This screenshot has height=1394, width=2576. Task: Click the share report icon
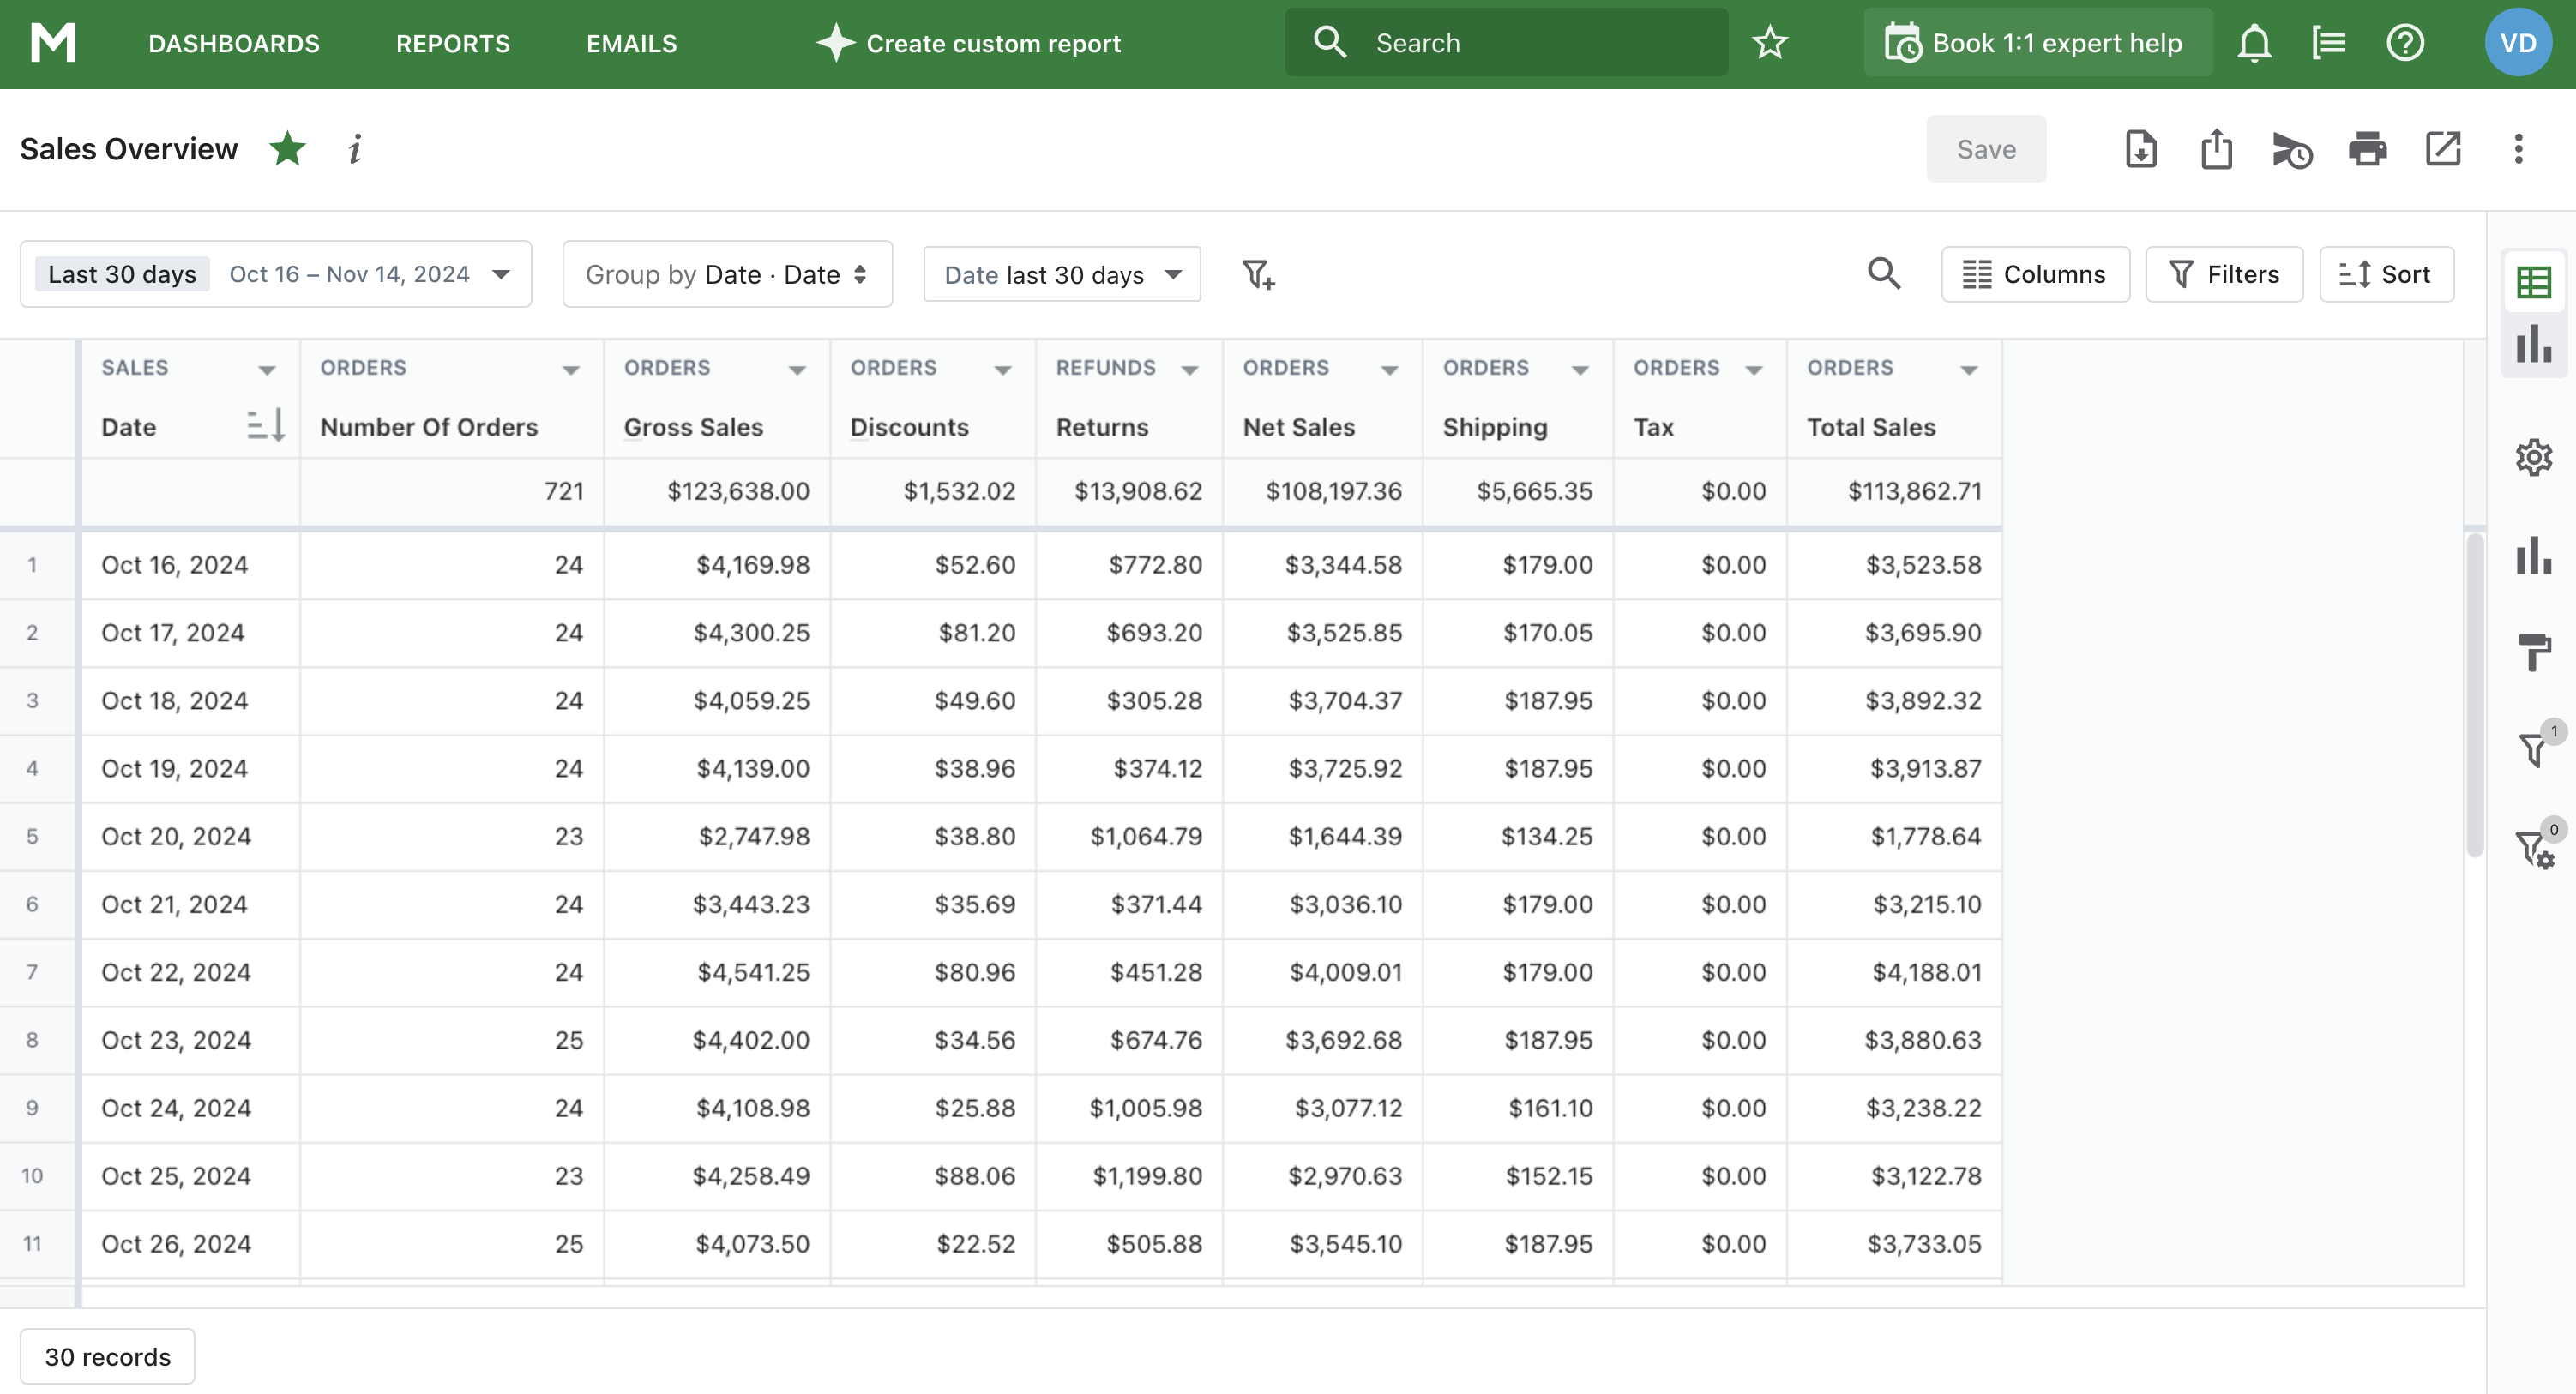[x=2216, y=149]
